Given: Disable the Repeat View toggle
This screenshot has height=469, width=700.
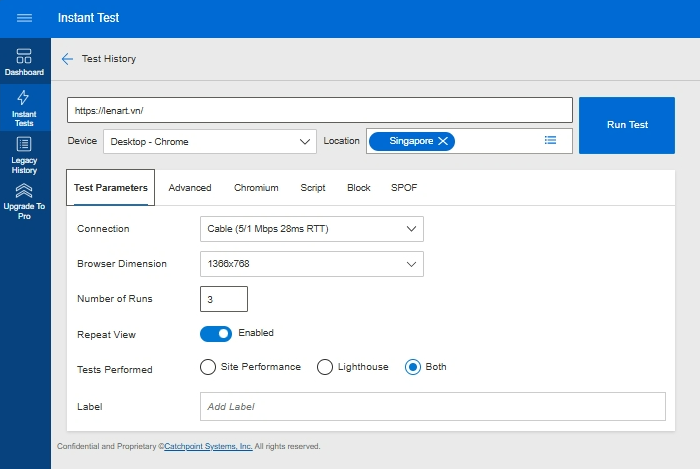Looking at the screenshot, I should (216, 334).
